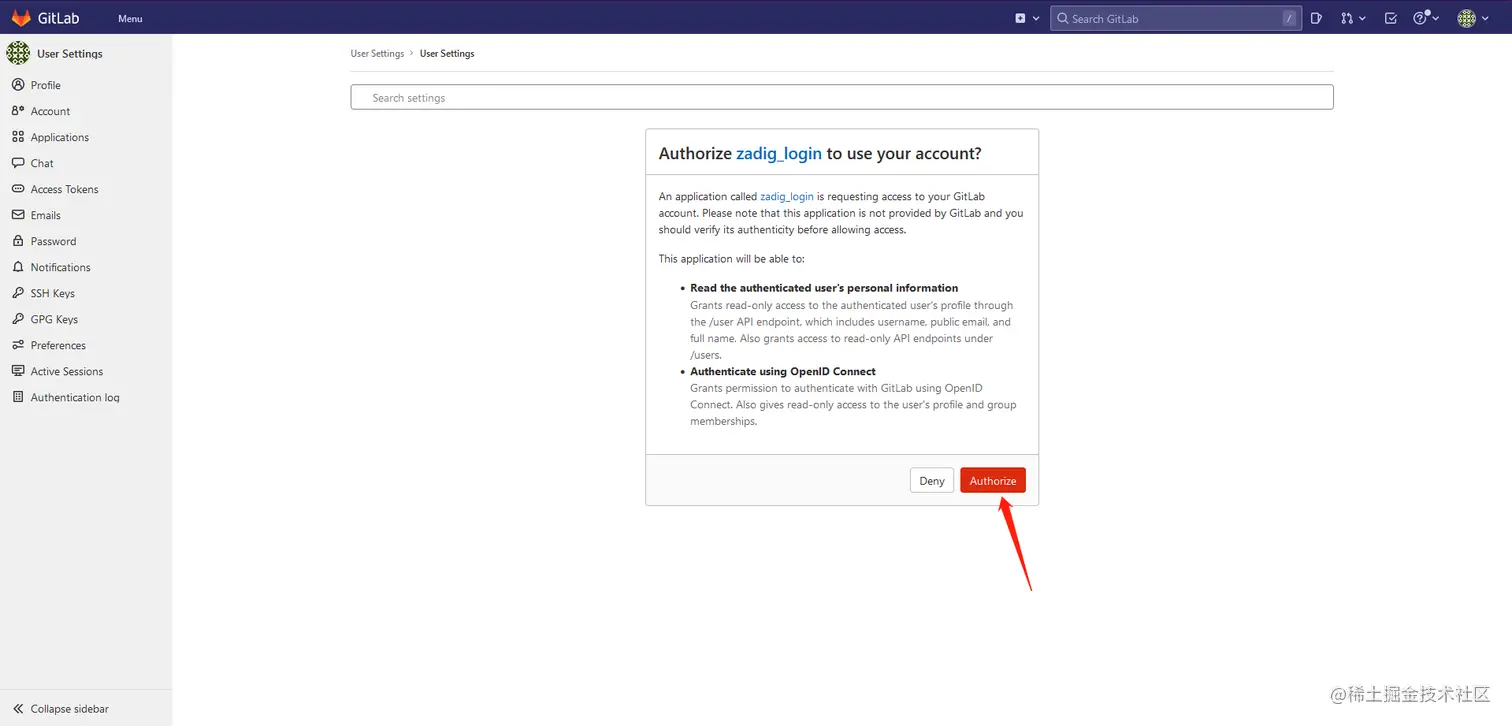Screen dimensions: 1512x726
Task: Click the SSH Keys key icon
Action: click(18, 293)
